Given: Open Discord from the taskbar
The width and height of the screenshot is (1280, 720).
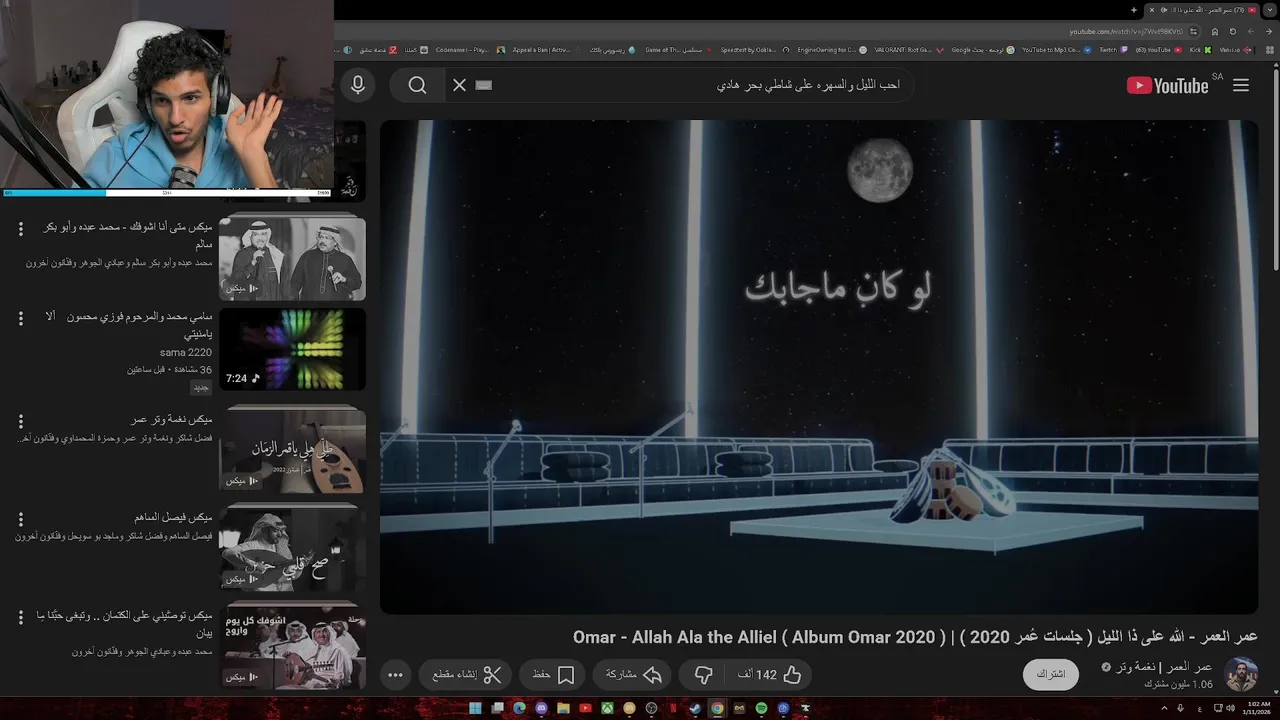Looking at the screenshot, I should [541, 708].
